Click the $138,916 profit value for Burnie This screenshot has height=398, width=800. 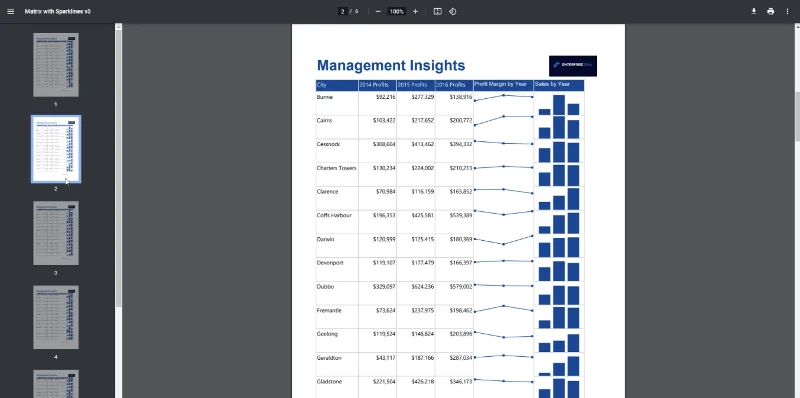[461, 97]
